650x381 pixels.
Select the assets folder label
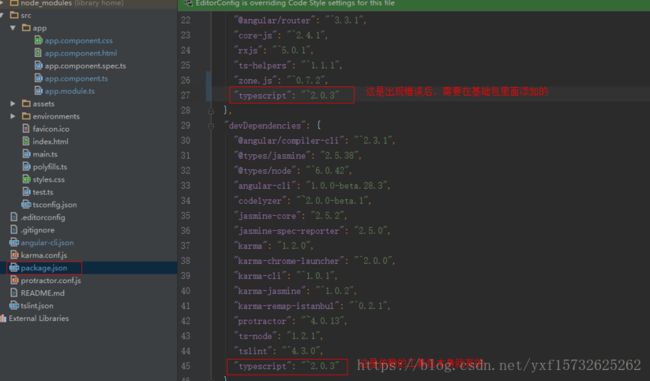(43, 104)
